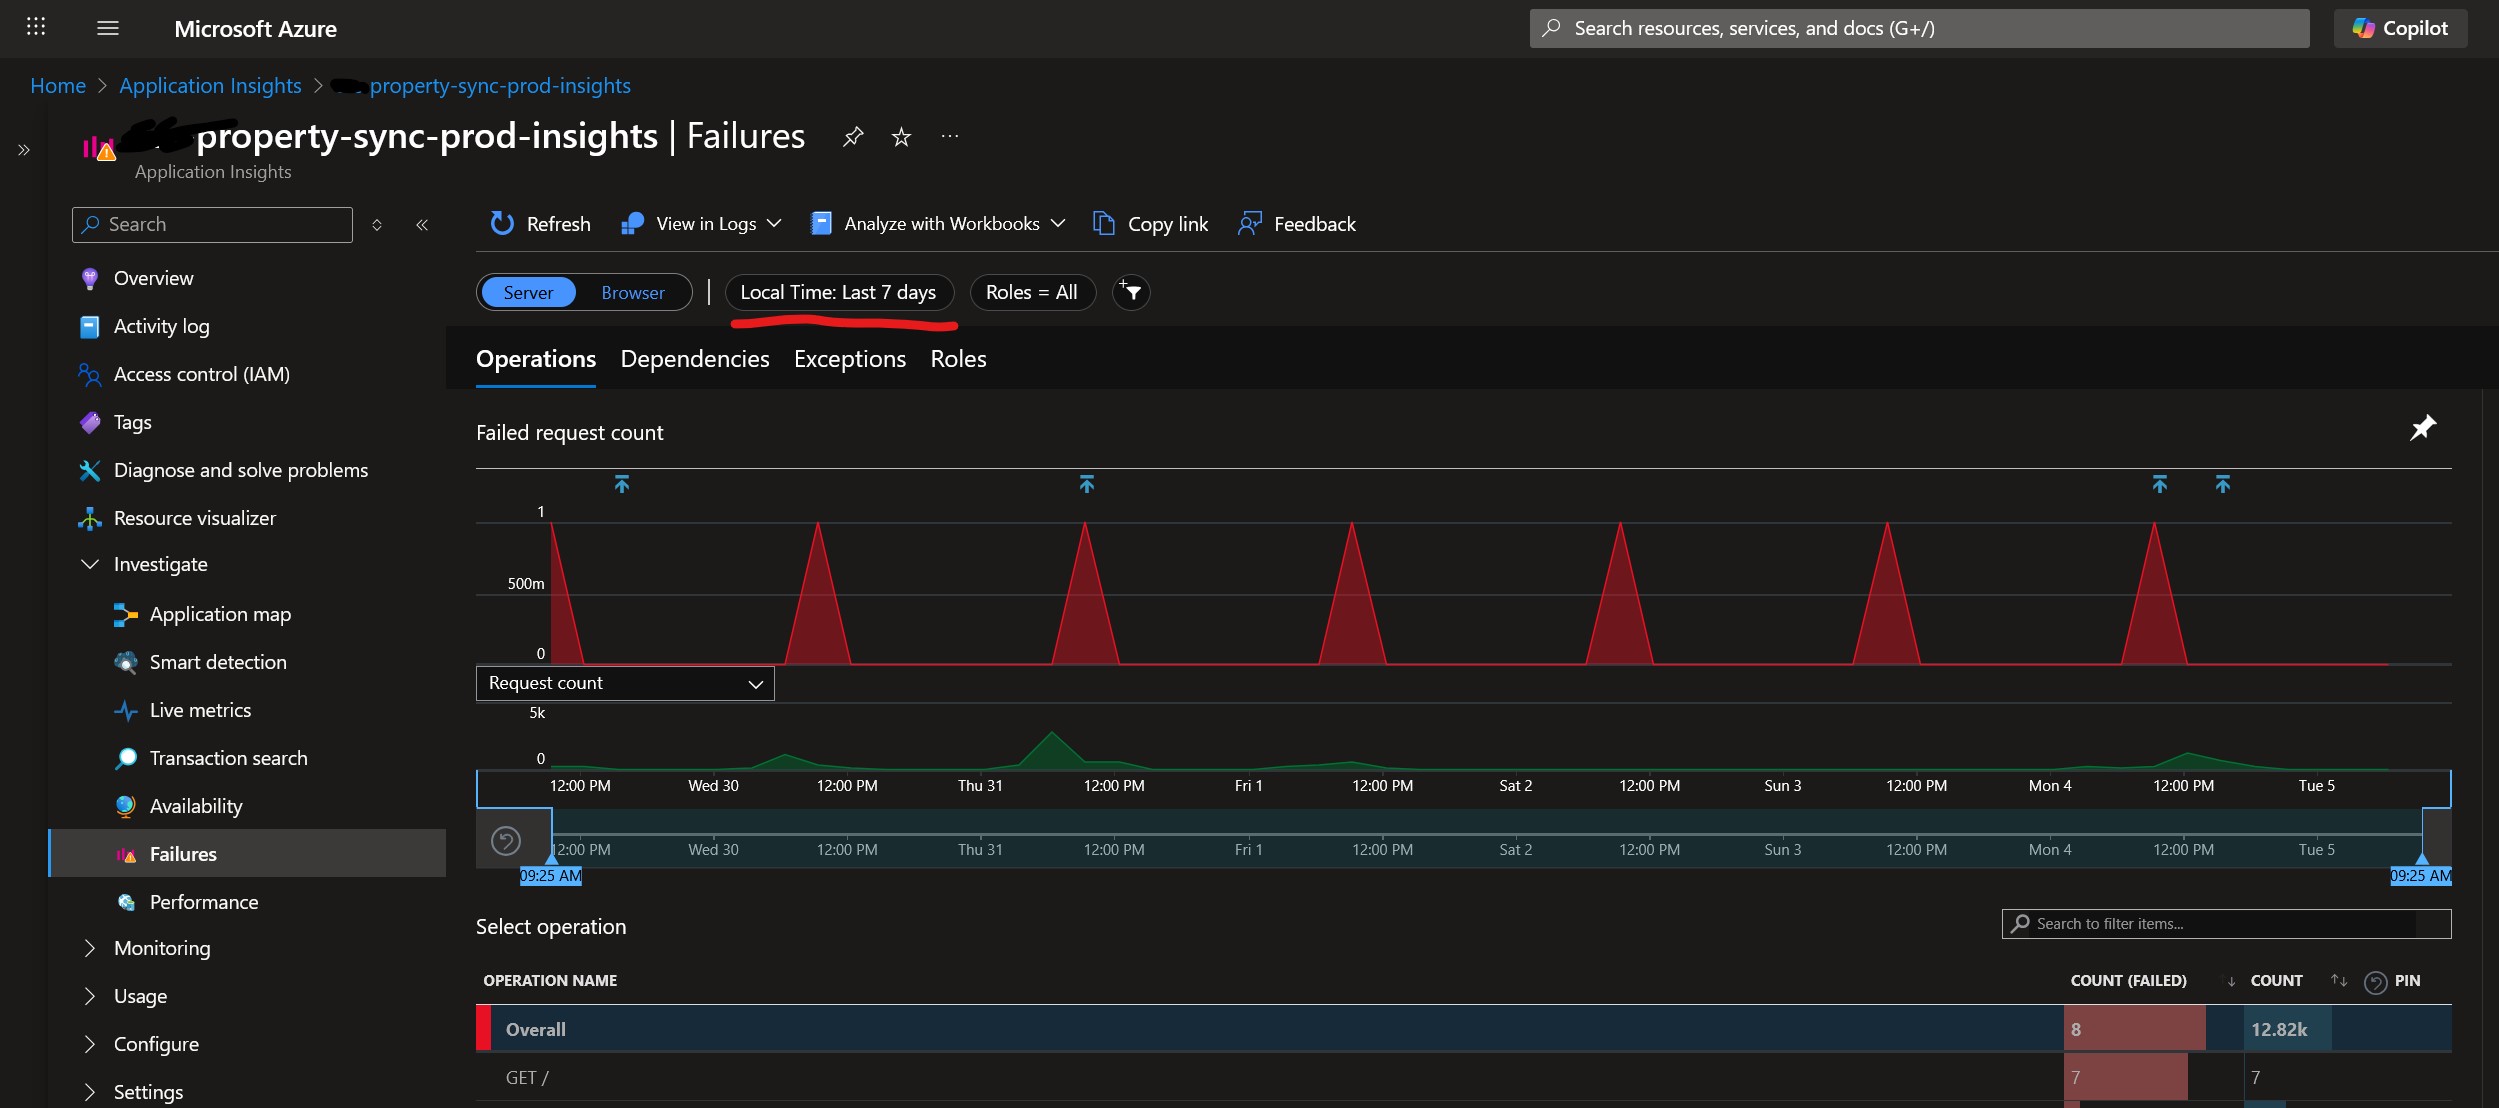Switch to the Dependencies tab
Image resolution: width=2499 pixels, height=1108 pixels.
tap(694, 359)
